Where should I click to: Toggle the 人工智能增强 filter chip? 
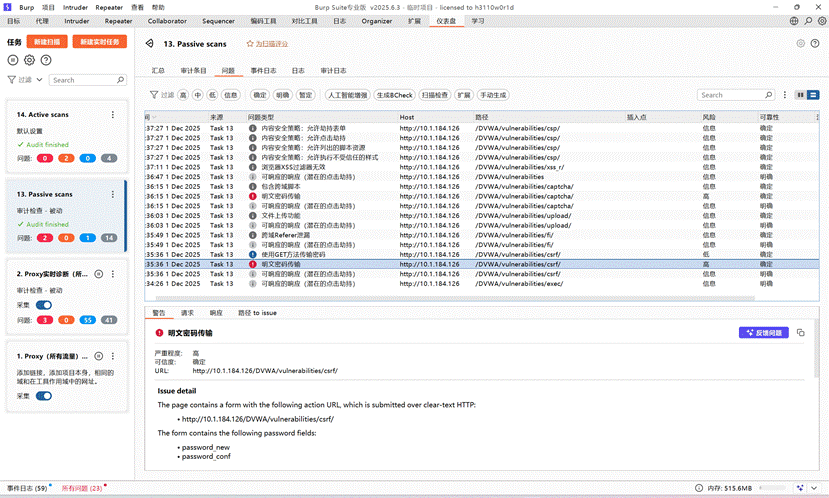[347, 95]
